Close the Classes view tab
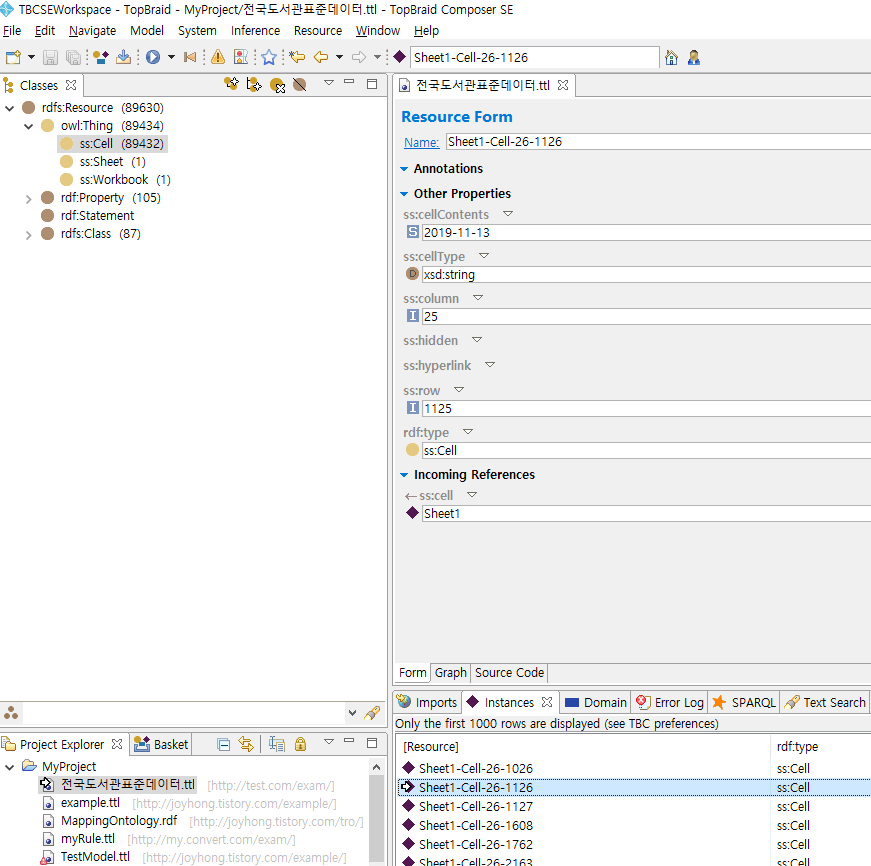This screenshot has height=866, width=871. point(71,85)
